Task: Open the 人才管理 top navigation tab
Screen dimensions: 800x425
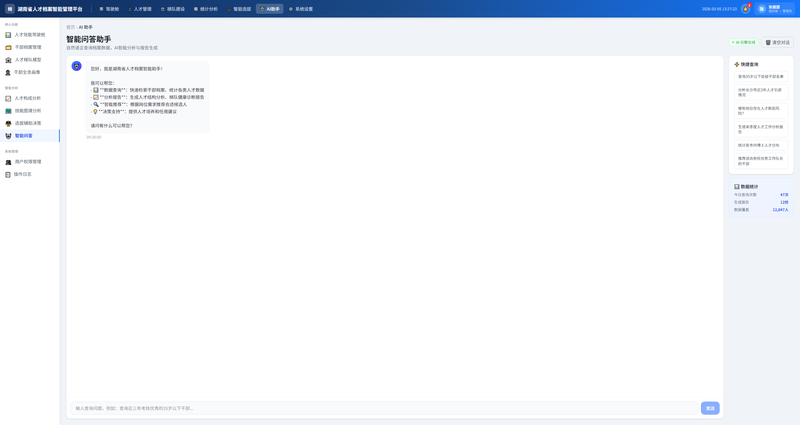Action: coord(140,9)
